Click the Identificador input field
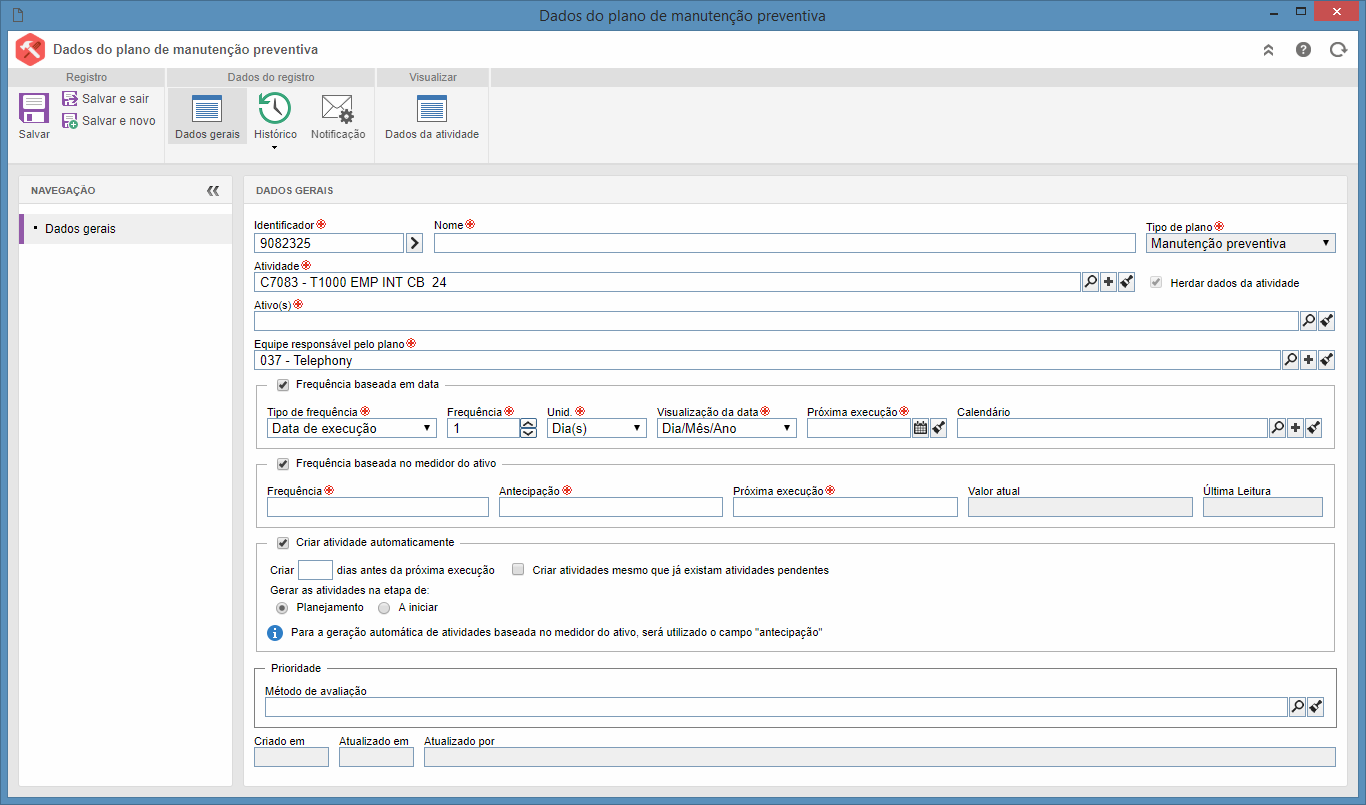This screenshot has height=805, width=1366. click(329, 243)
